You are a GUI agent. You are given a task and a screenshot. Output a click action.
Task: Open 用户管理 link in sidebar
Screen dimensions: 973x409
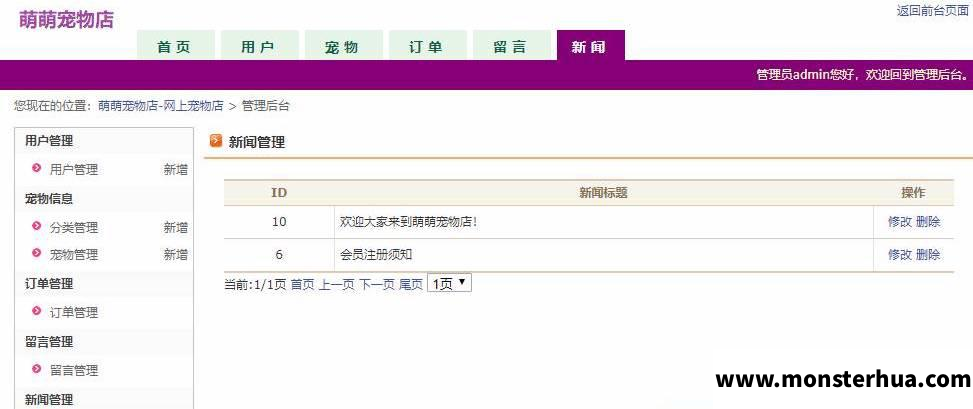74,169
